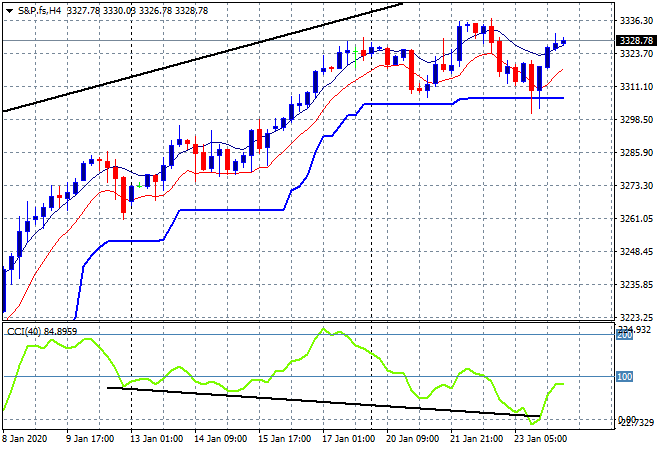Select the black trendline in the CCI panel
The width and height of the screenshot is (660, 450).
pyautogui.click(x=324, y=402)
